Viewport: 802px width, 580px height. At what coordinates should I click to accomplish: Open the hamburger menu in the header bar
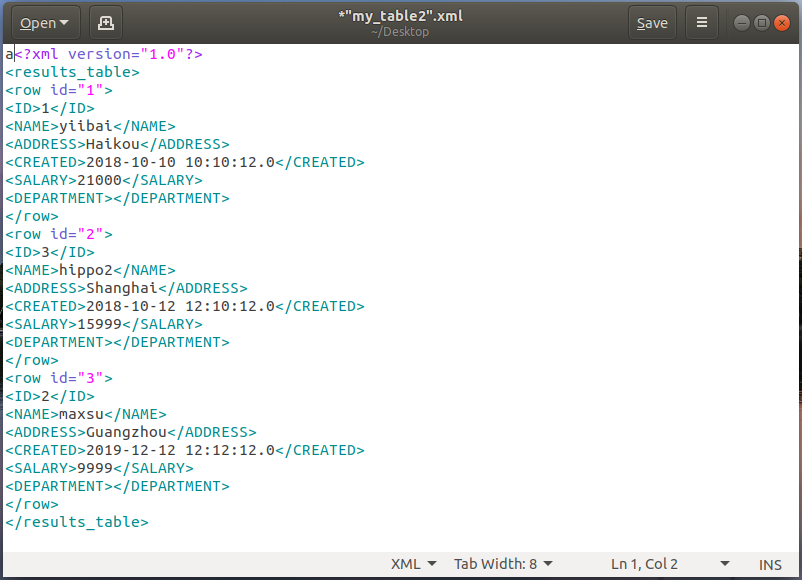pyautogui.click(x=702, y=22)
